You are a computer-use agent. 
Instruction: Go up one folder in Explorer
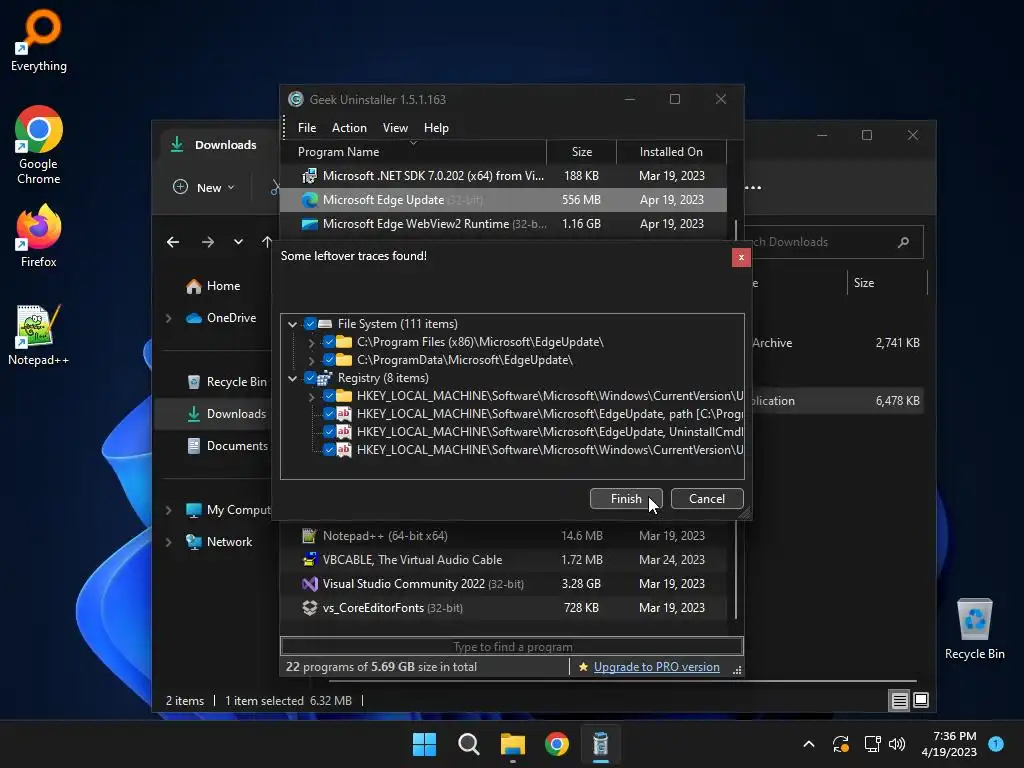(266, 242)
